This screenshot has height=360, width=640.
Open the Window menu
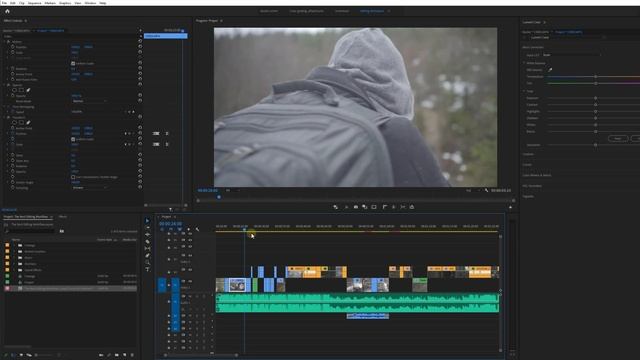click(90, 3)
